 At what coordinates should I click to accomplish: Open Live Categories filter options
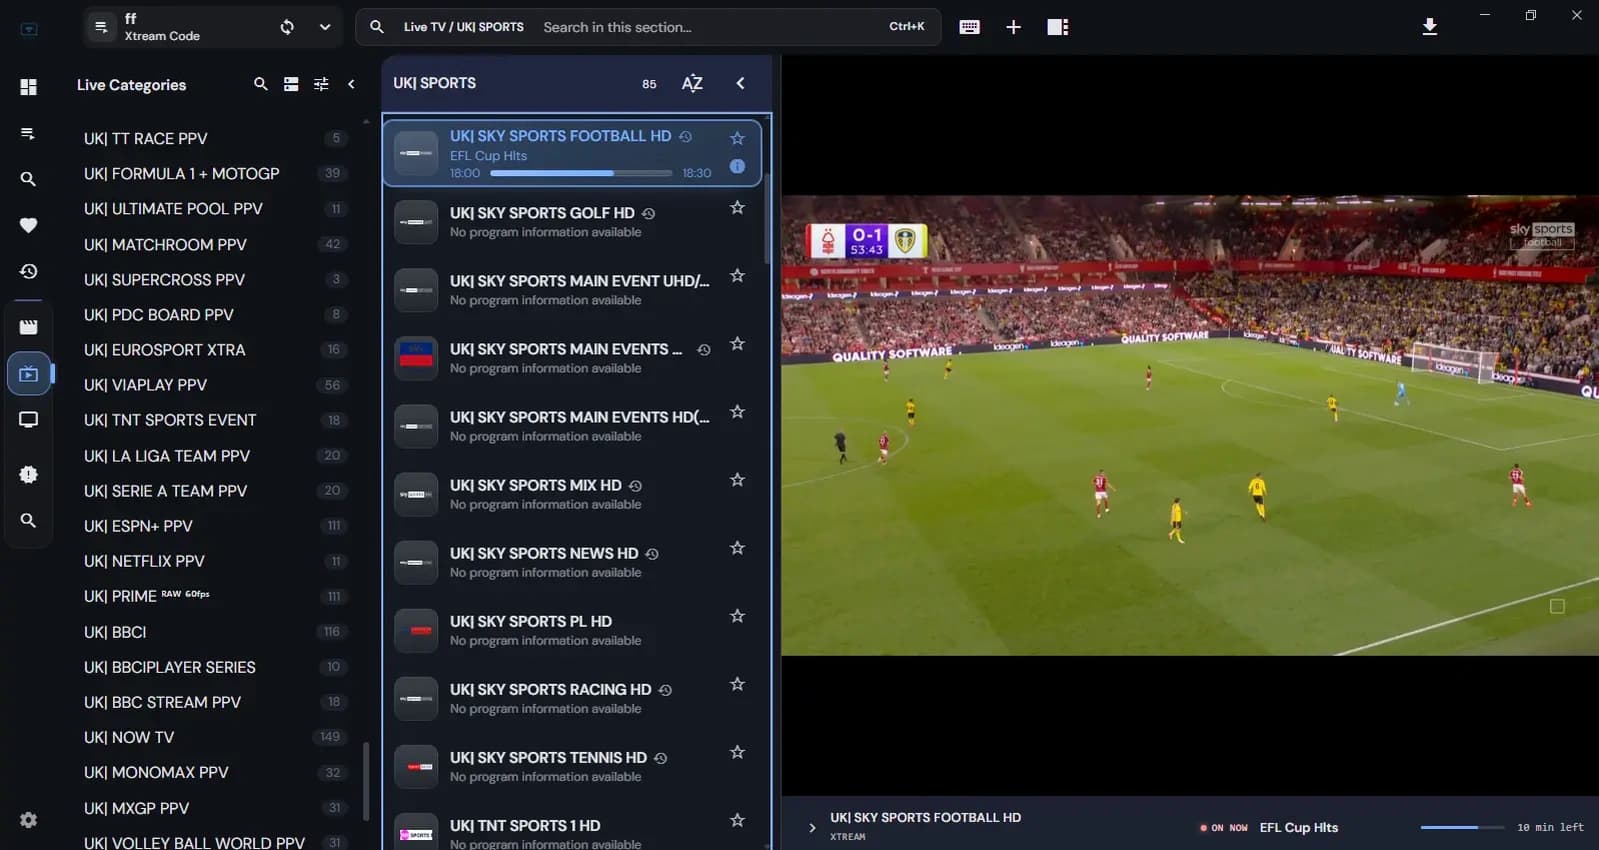[x=321, y=84]
